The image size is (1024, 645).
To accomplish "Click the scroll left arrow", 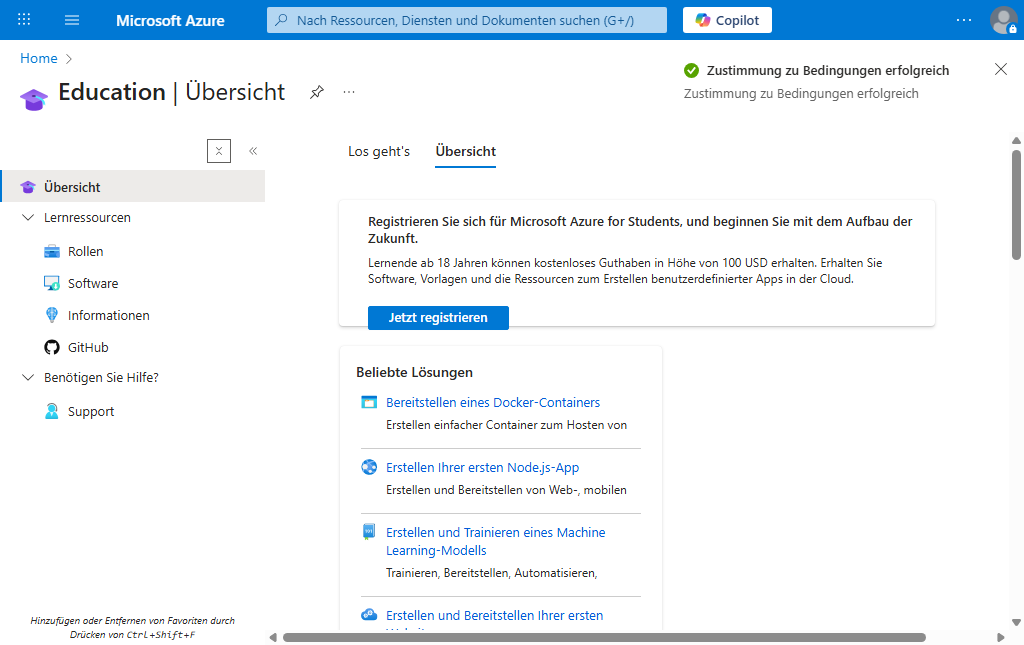I will pyautogui.click(x=273, y=637).
